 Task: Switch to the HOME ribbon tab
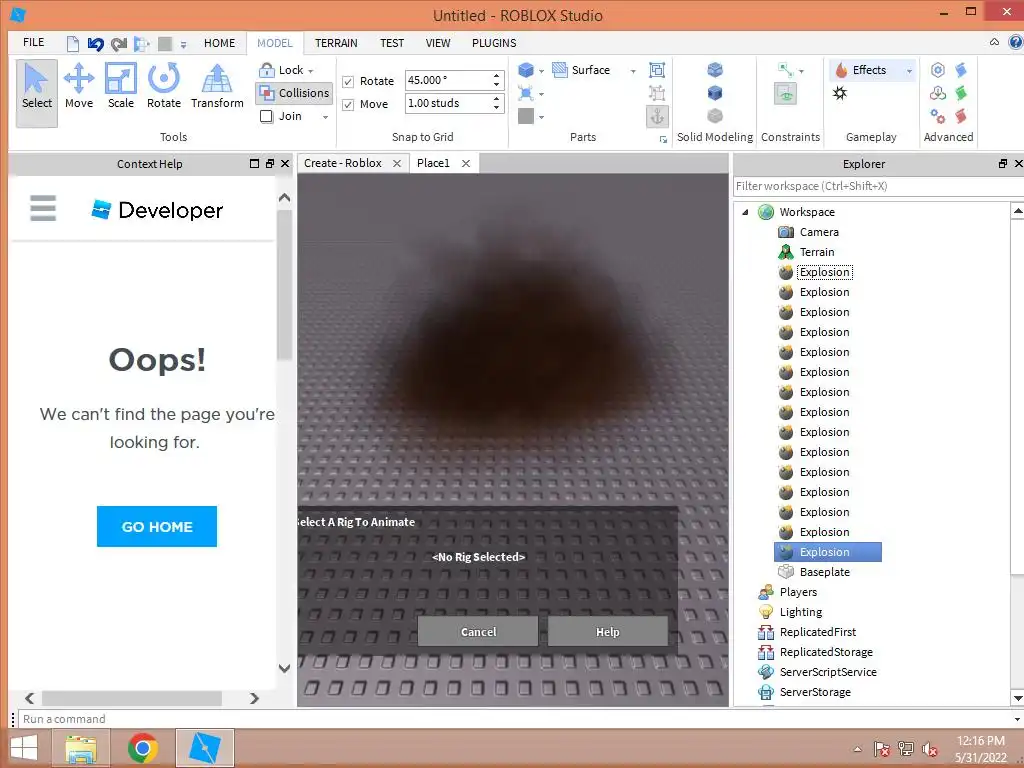coord(219,43)
